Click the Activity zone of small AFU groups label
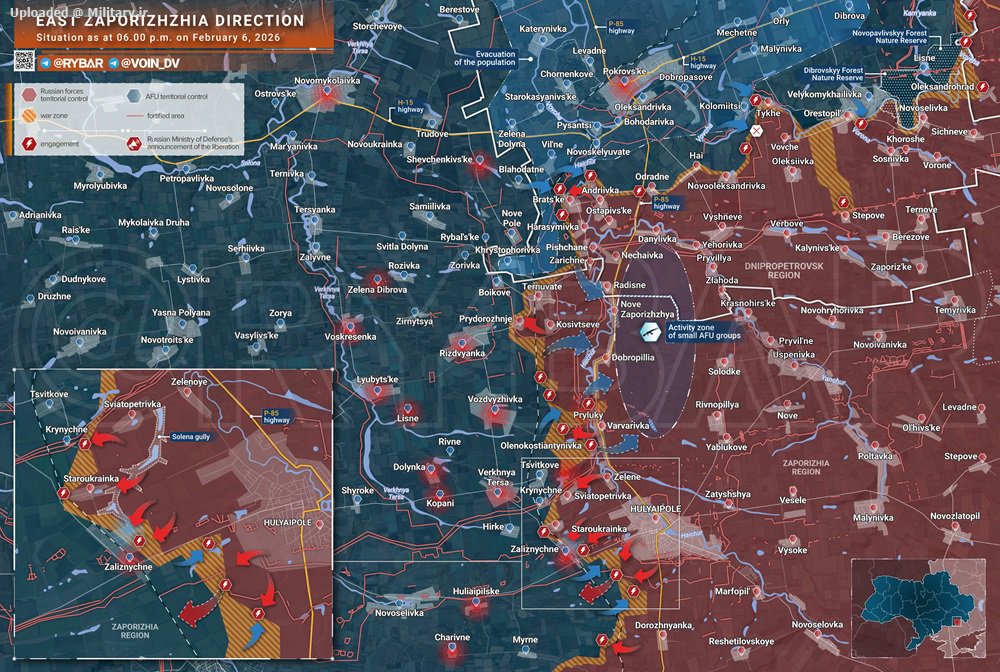Viewport: 1000px width, 672px height. click(x=704, y=331)
